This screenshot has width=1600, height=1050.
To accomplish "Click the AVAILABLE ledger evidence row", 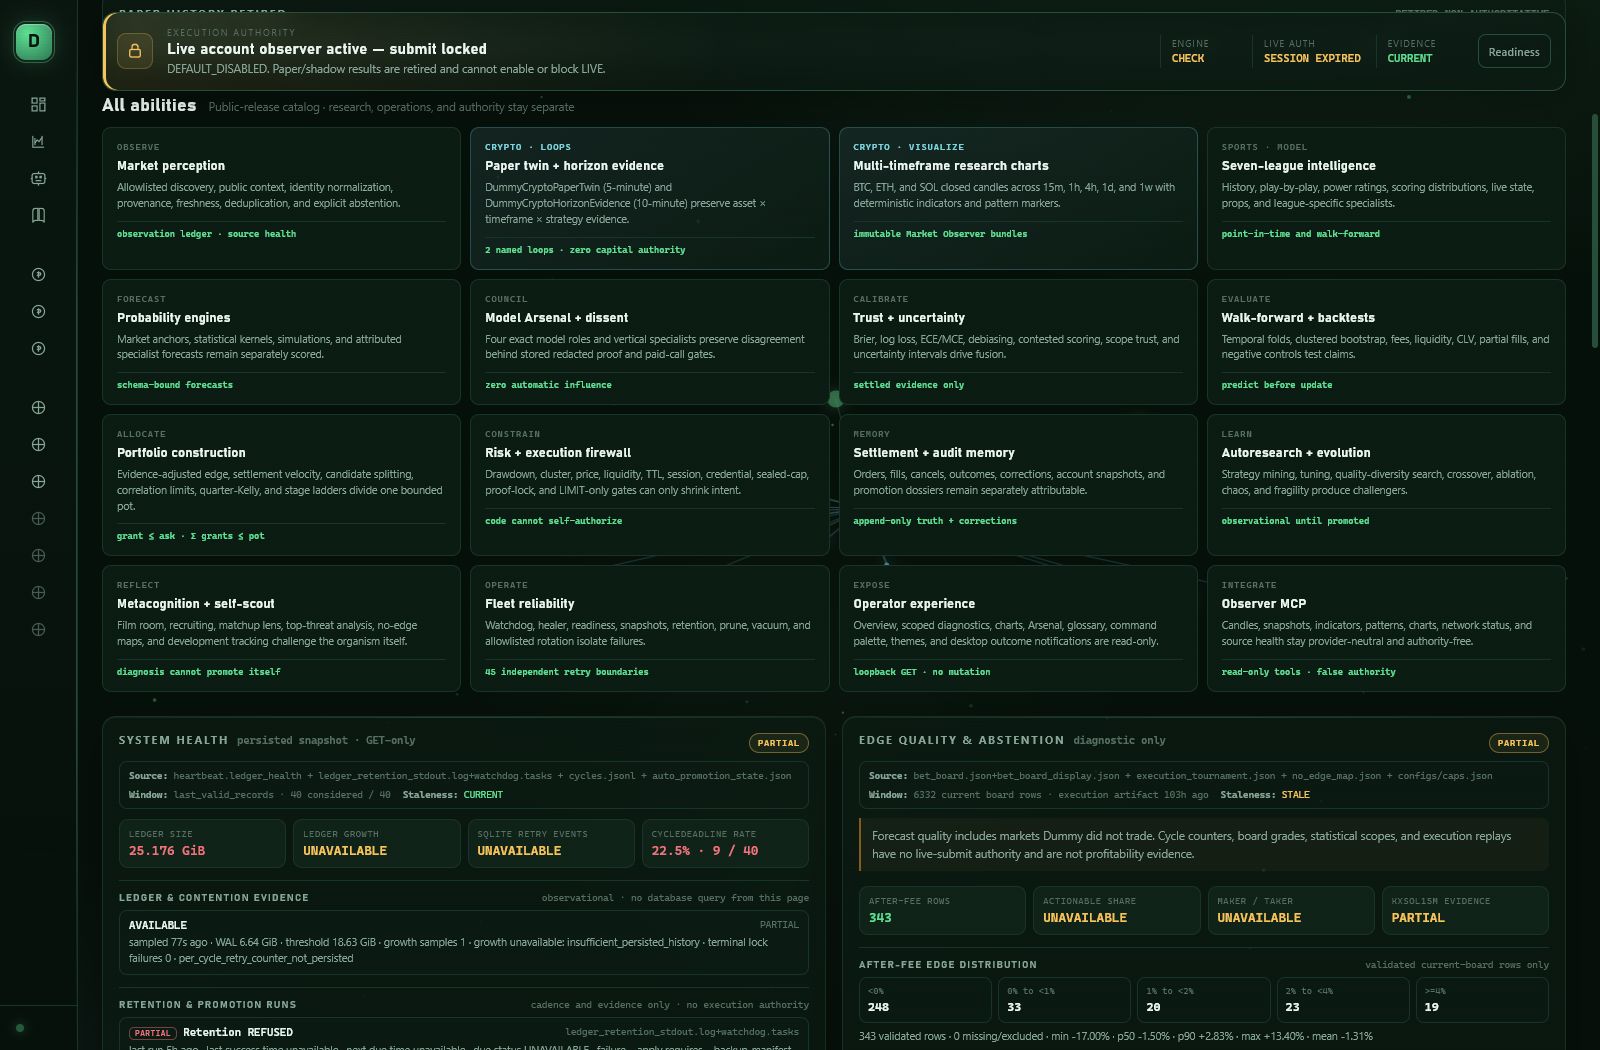I will [464, 942].
